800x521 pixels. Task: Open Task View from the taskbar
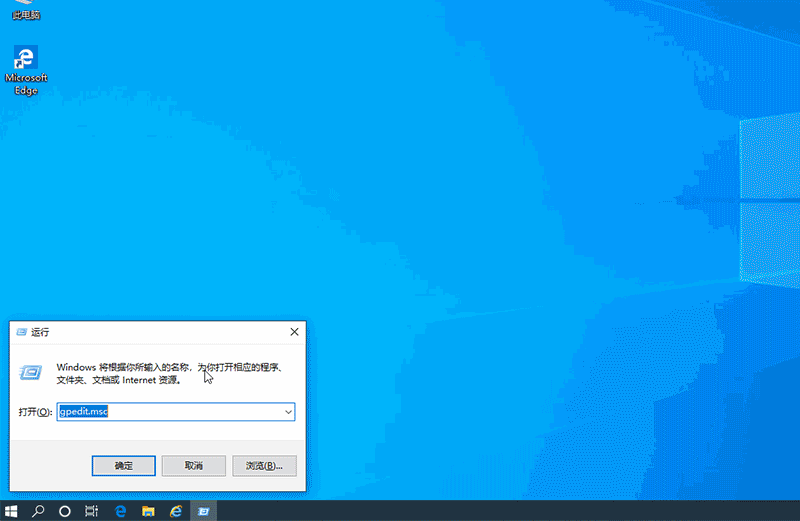[91, 510]
